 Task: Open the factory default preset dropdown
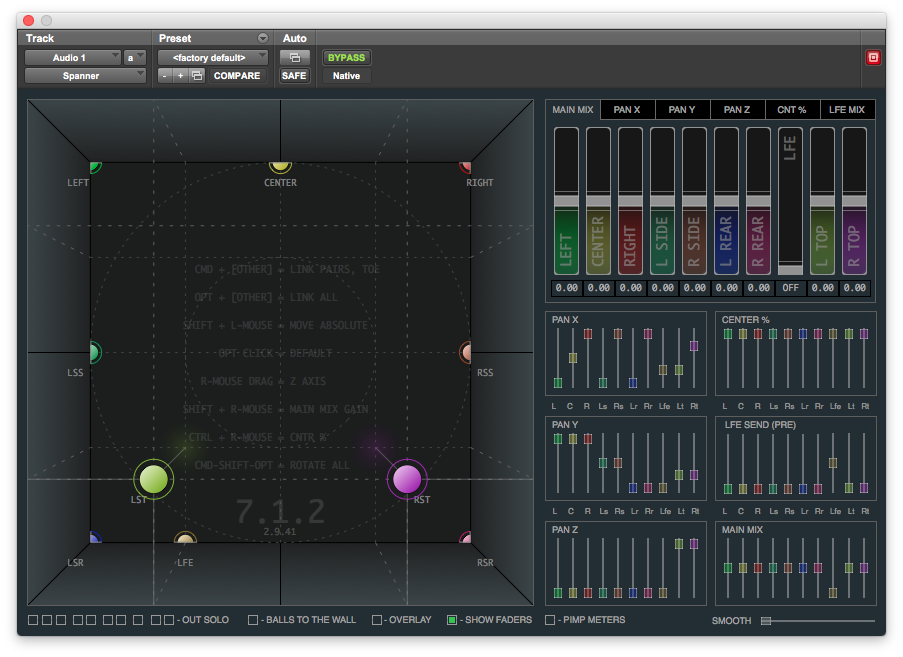click(x=212, y=58)
